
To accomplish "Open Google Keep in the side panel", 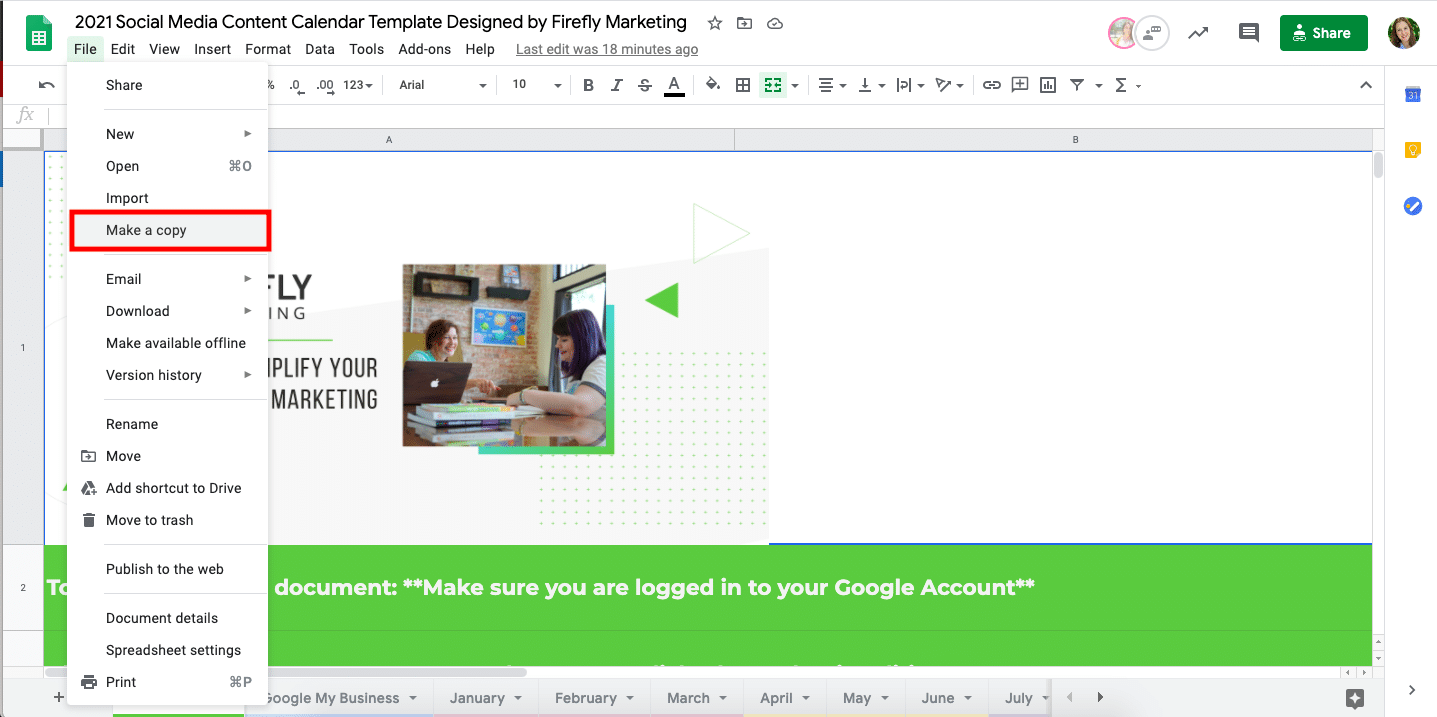I will pyautogui.click(x=1413, y=150).
